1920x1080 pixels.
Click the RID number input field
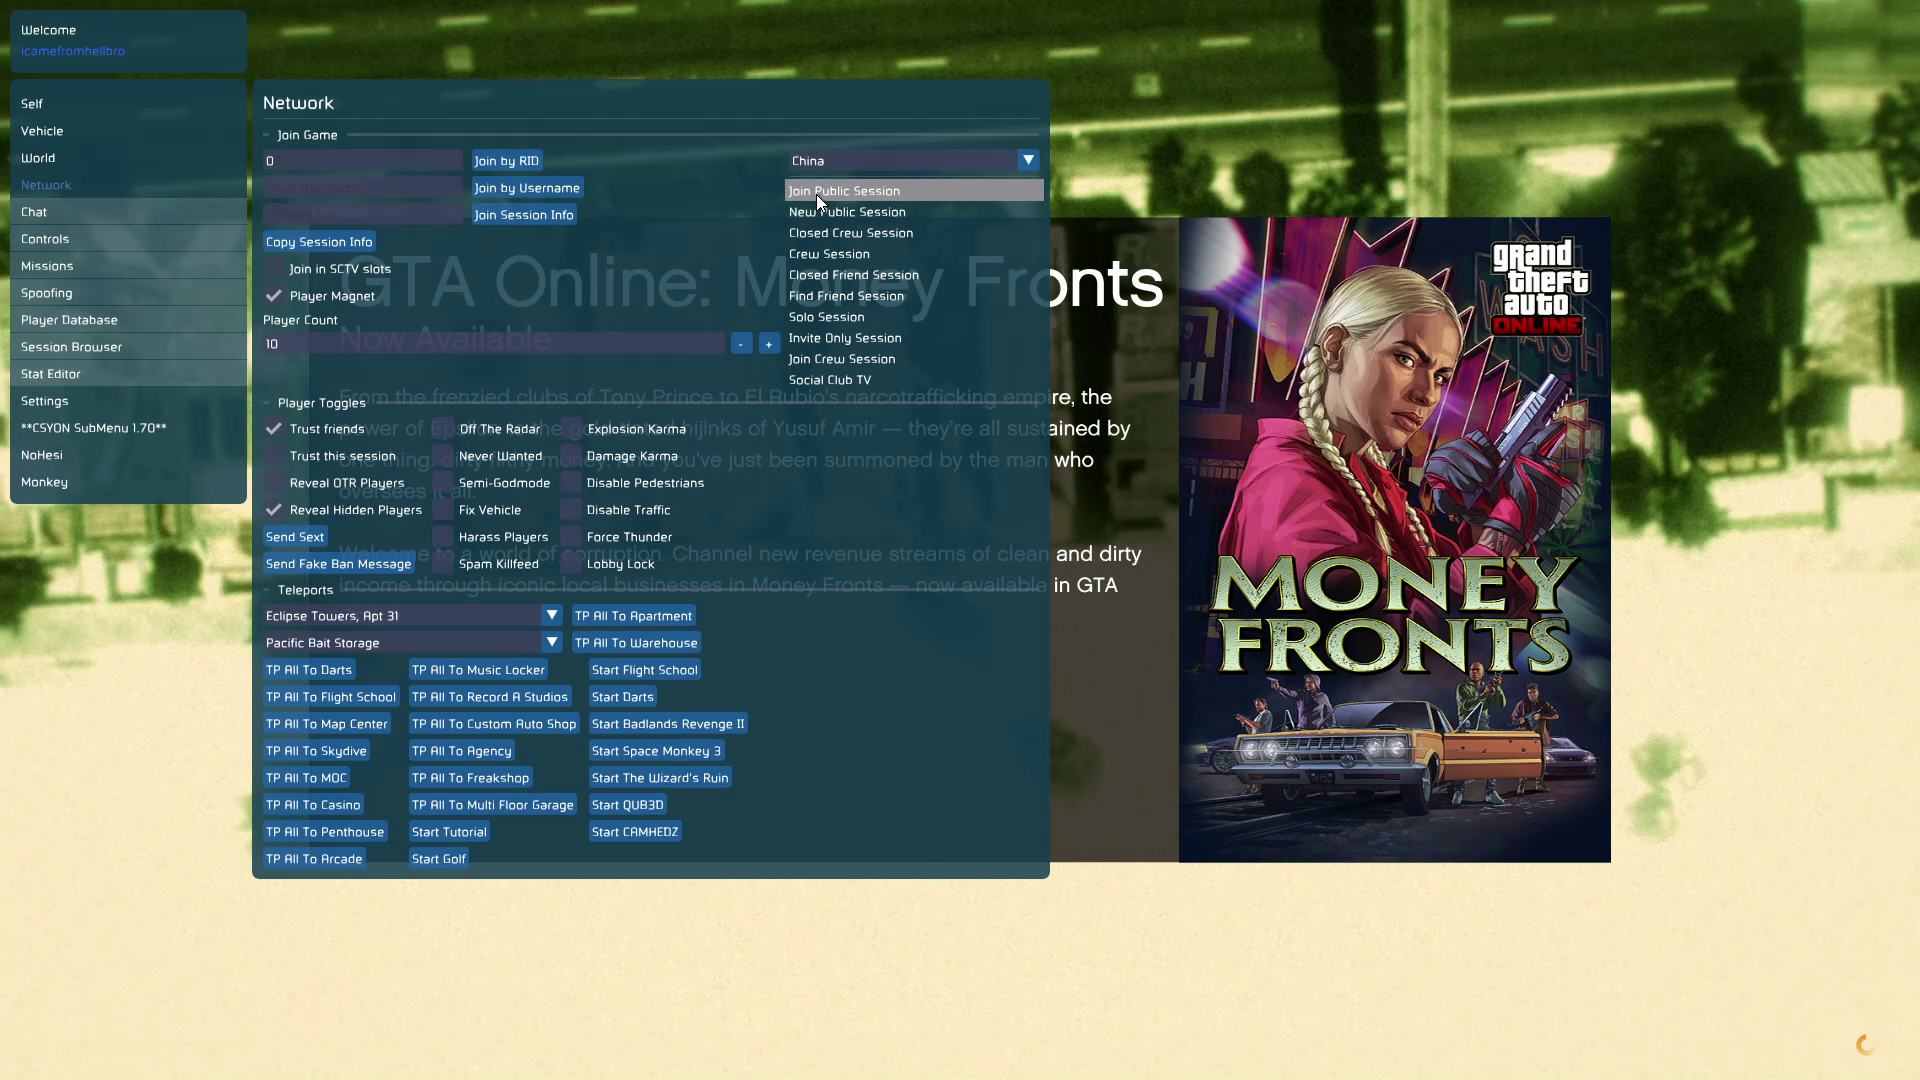[x=362, y=161]
